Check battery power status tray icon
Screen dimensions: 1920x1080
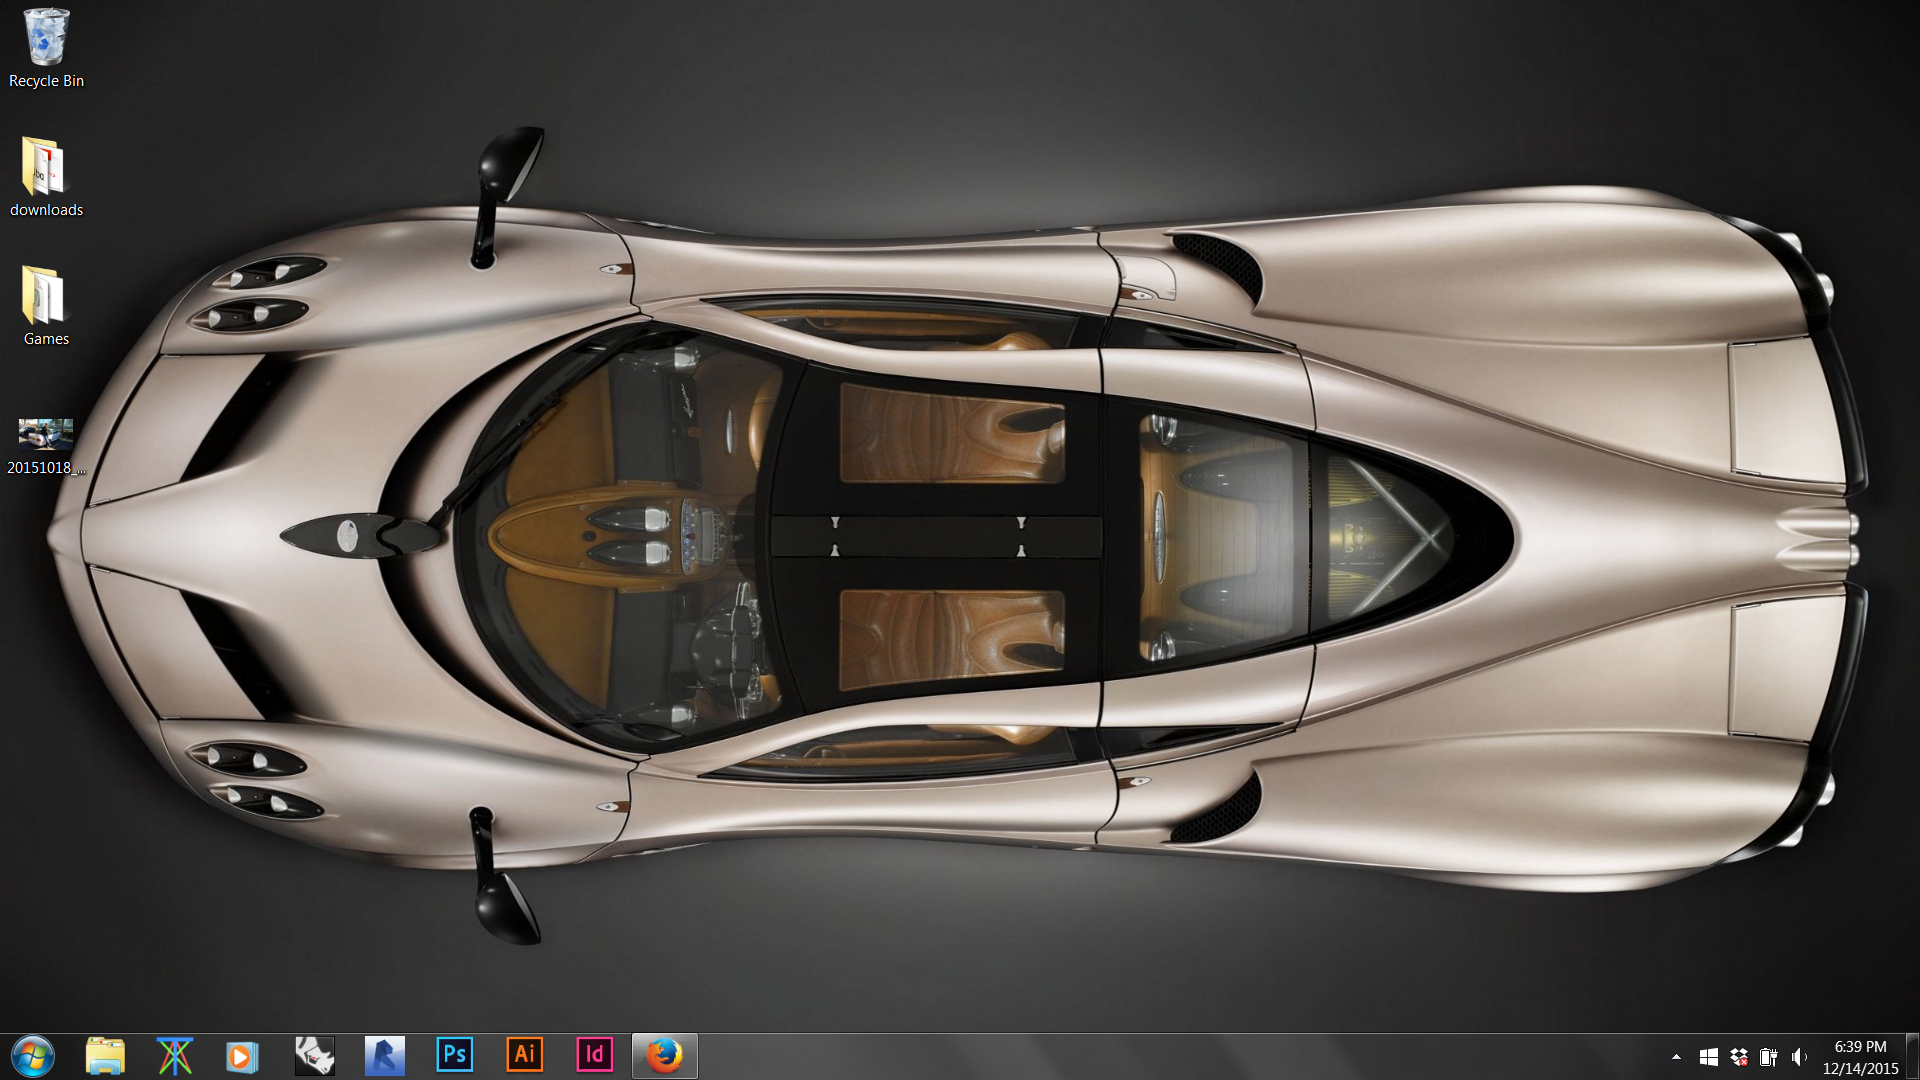(x=1769, y=1057)
